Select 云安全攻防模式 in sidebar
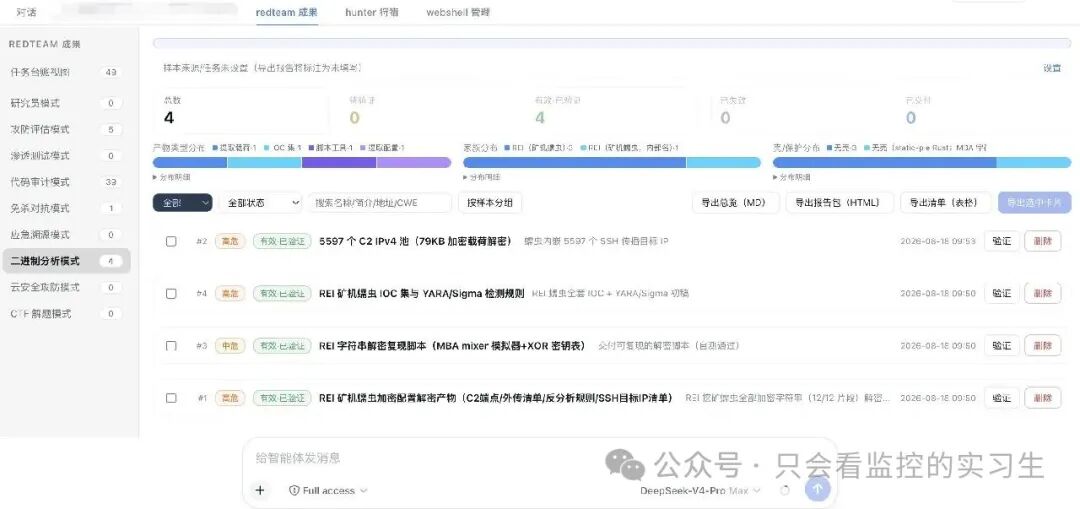The width and height of the screenshot is (1080, 509). (66, 287)
